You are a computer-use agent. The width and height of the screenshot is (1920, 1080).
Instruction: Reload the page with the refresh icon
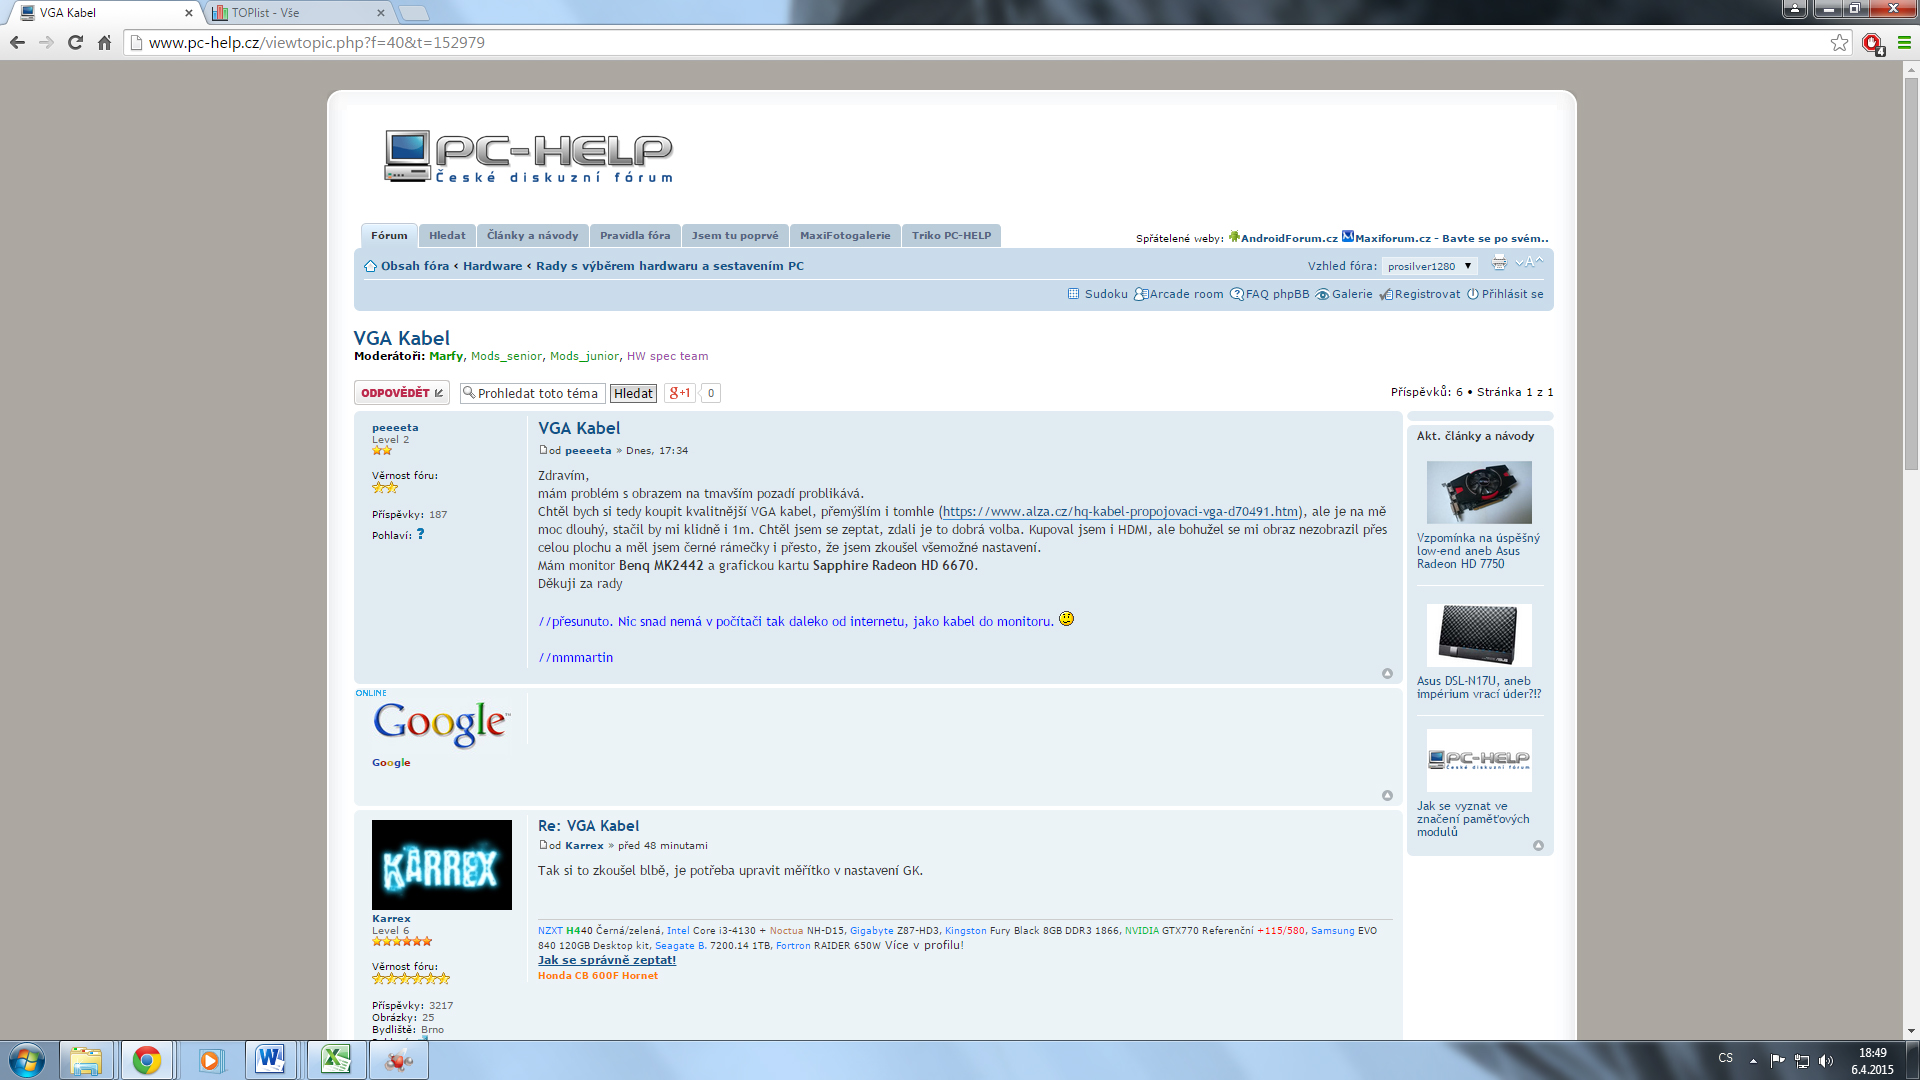pyautogui.click(x=75, y=42)
